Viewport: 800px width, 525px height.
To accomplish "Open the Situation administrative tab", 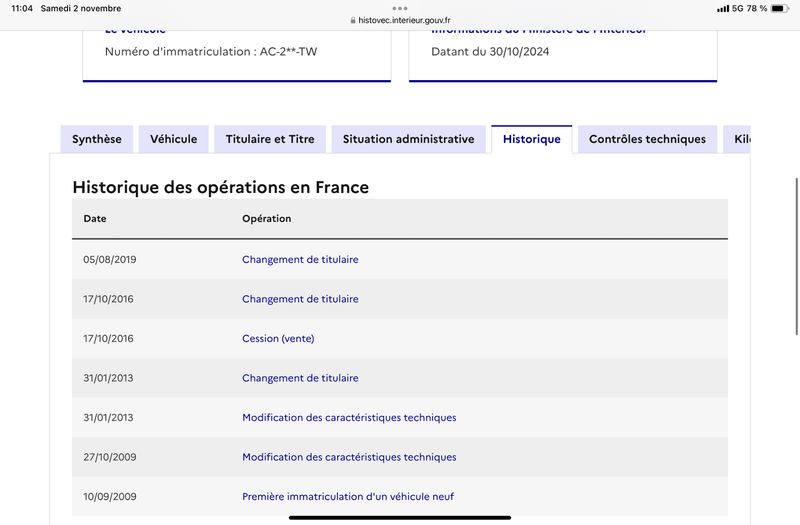I will tap(408, 139).
